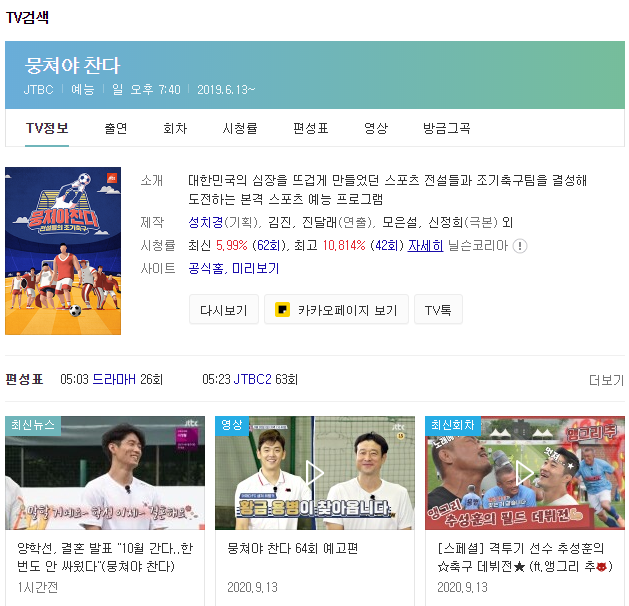Expand schedule with 더보기
Screen dimensions: 629x606
pyautogui.click(x=606, y=379)
